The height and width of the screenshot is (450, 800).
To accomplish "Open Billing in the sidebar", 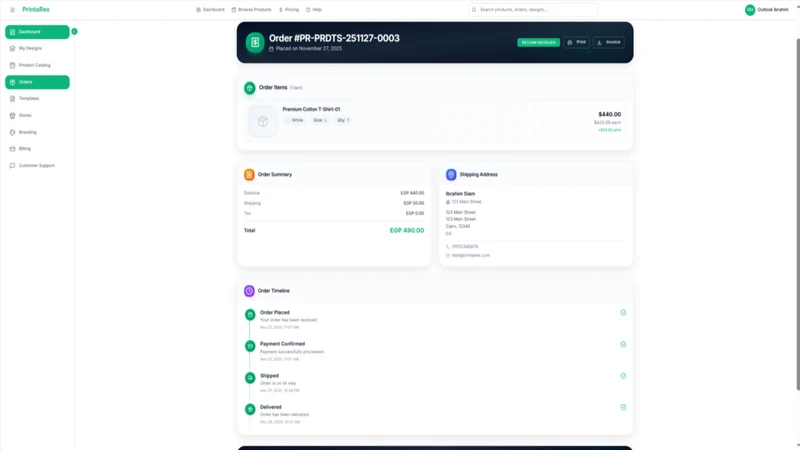I will click(x=37, y=148).
